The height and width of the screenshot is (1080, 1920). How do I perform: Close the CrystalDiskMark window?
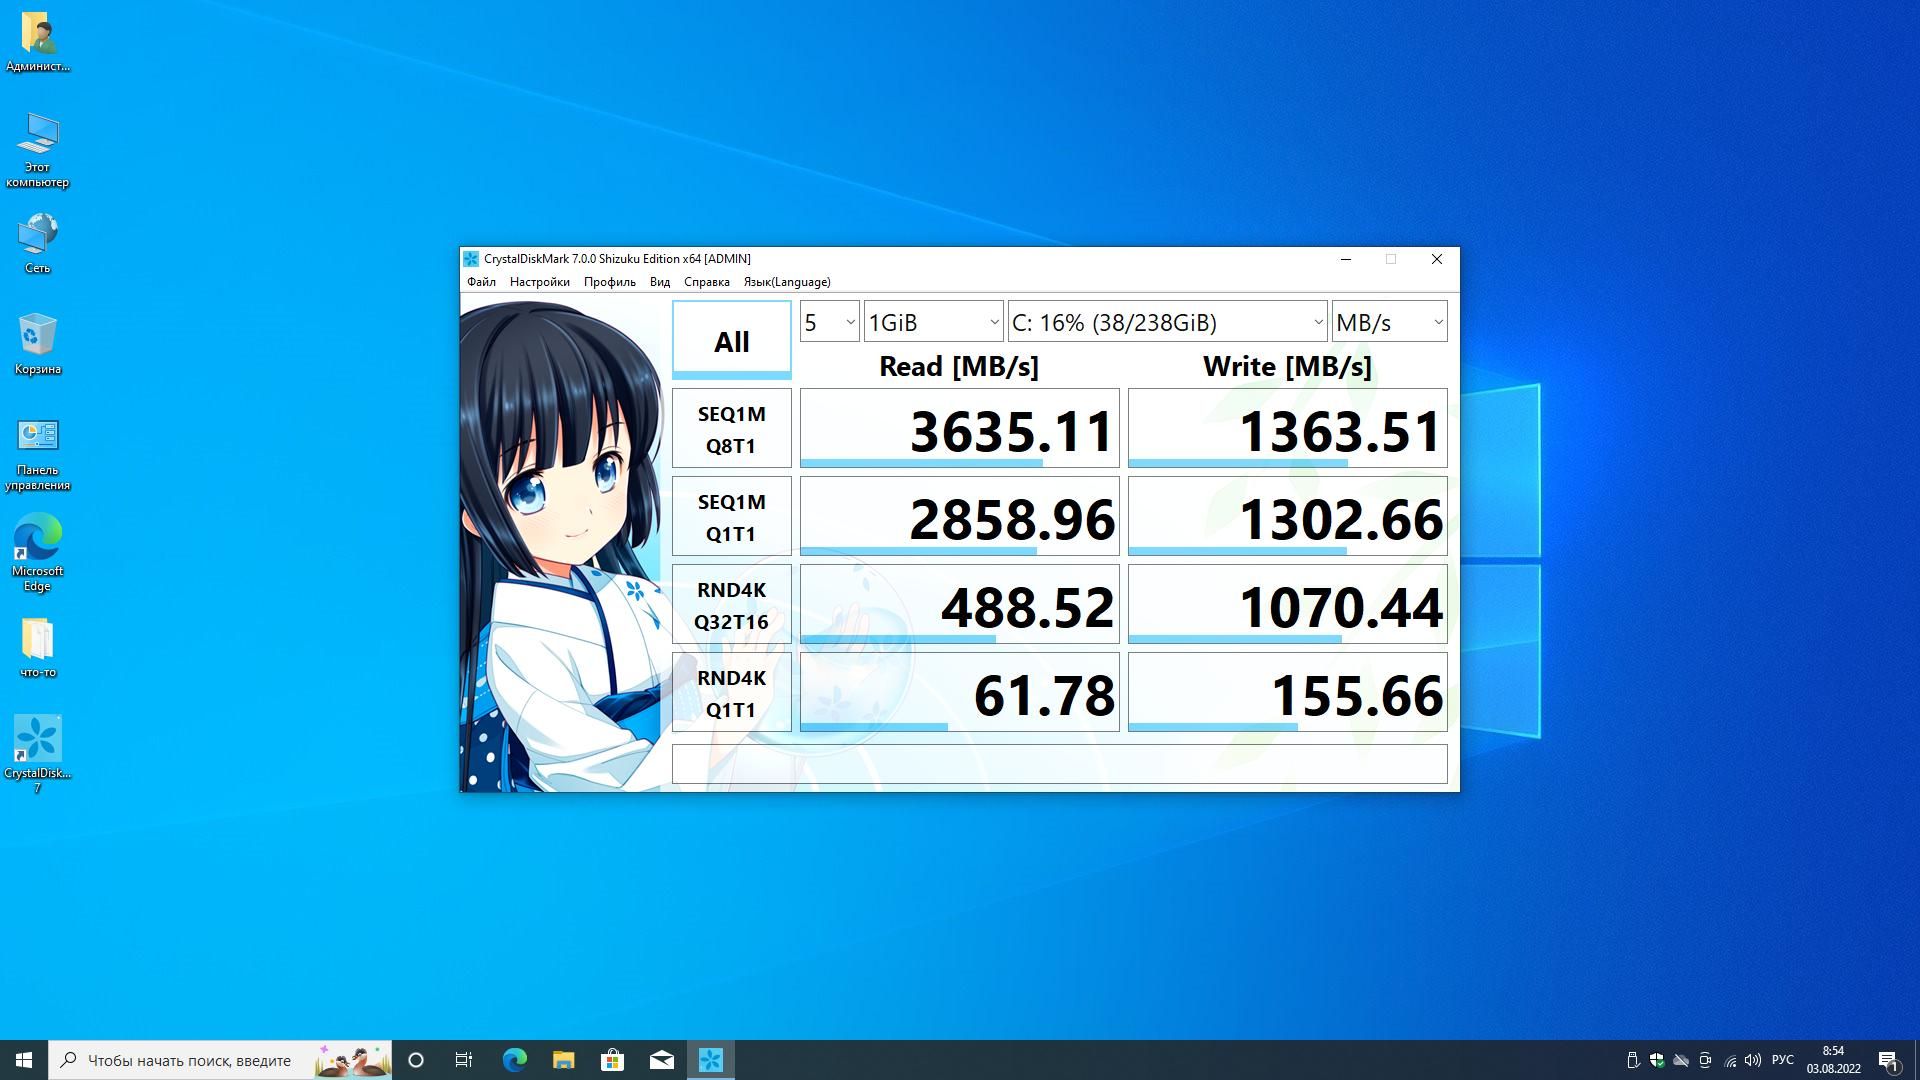pos(1437,259)
